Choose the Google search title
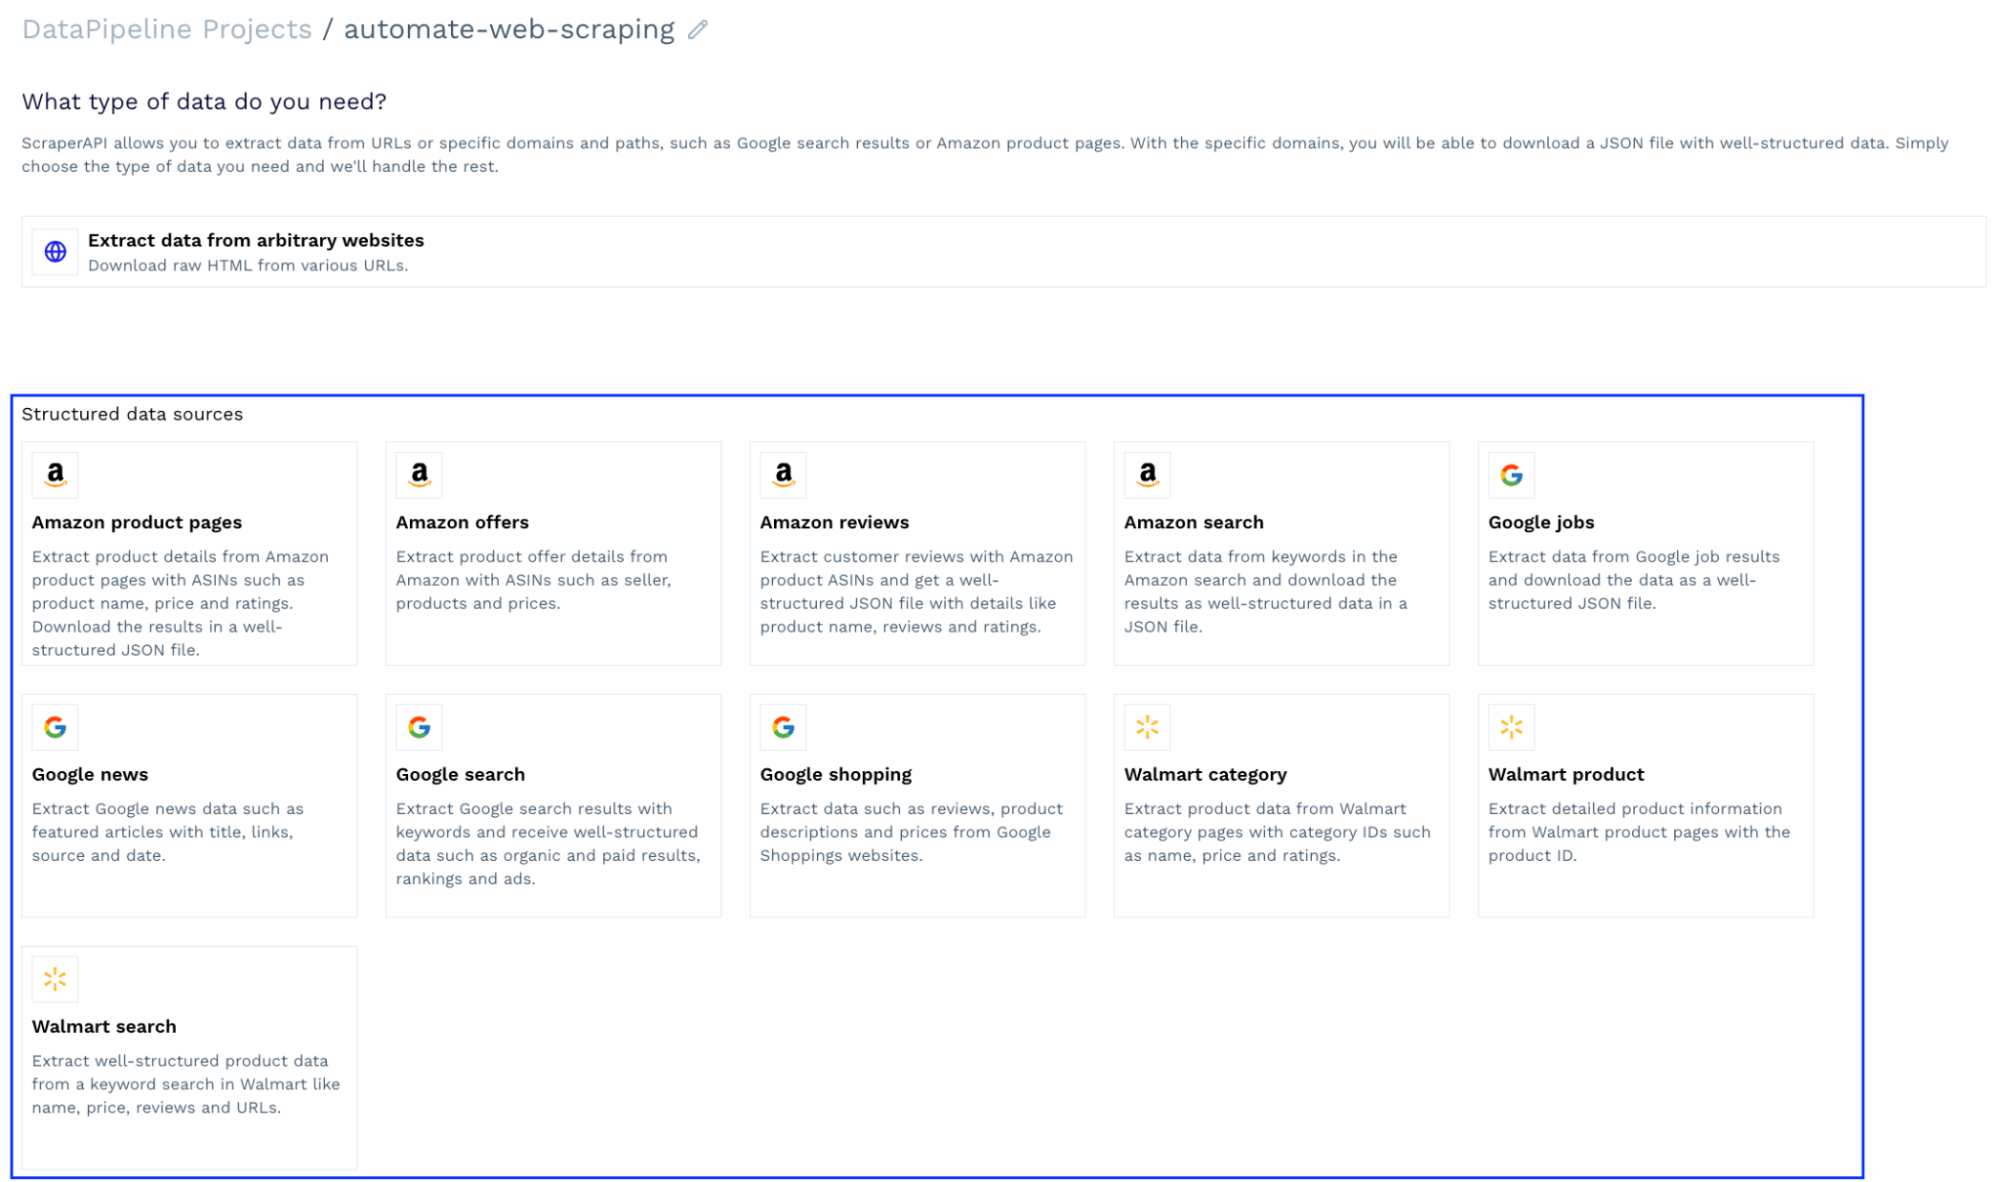The image size is (1999, 1182). coord(460,774)
